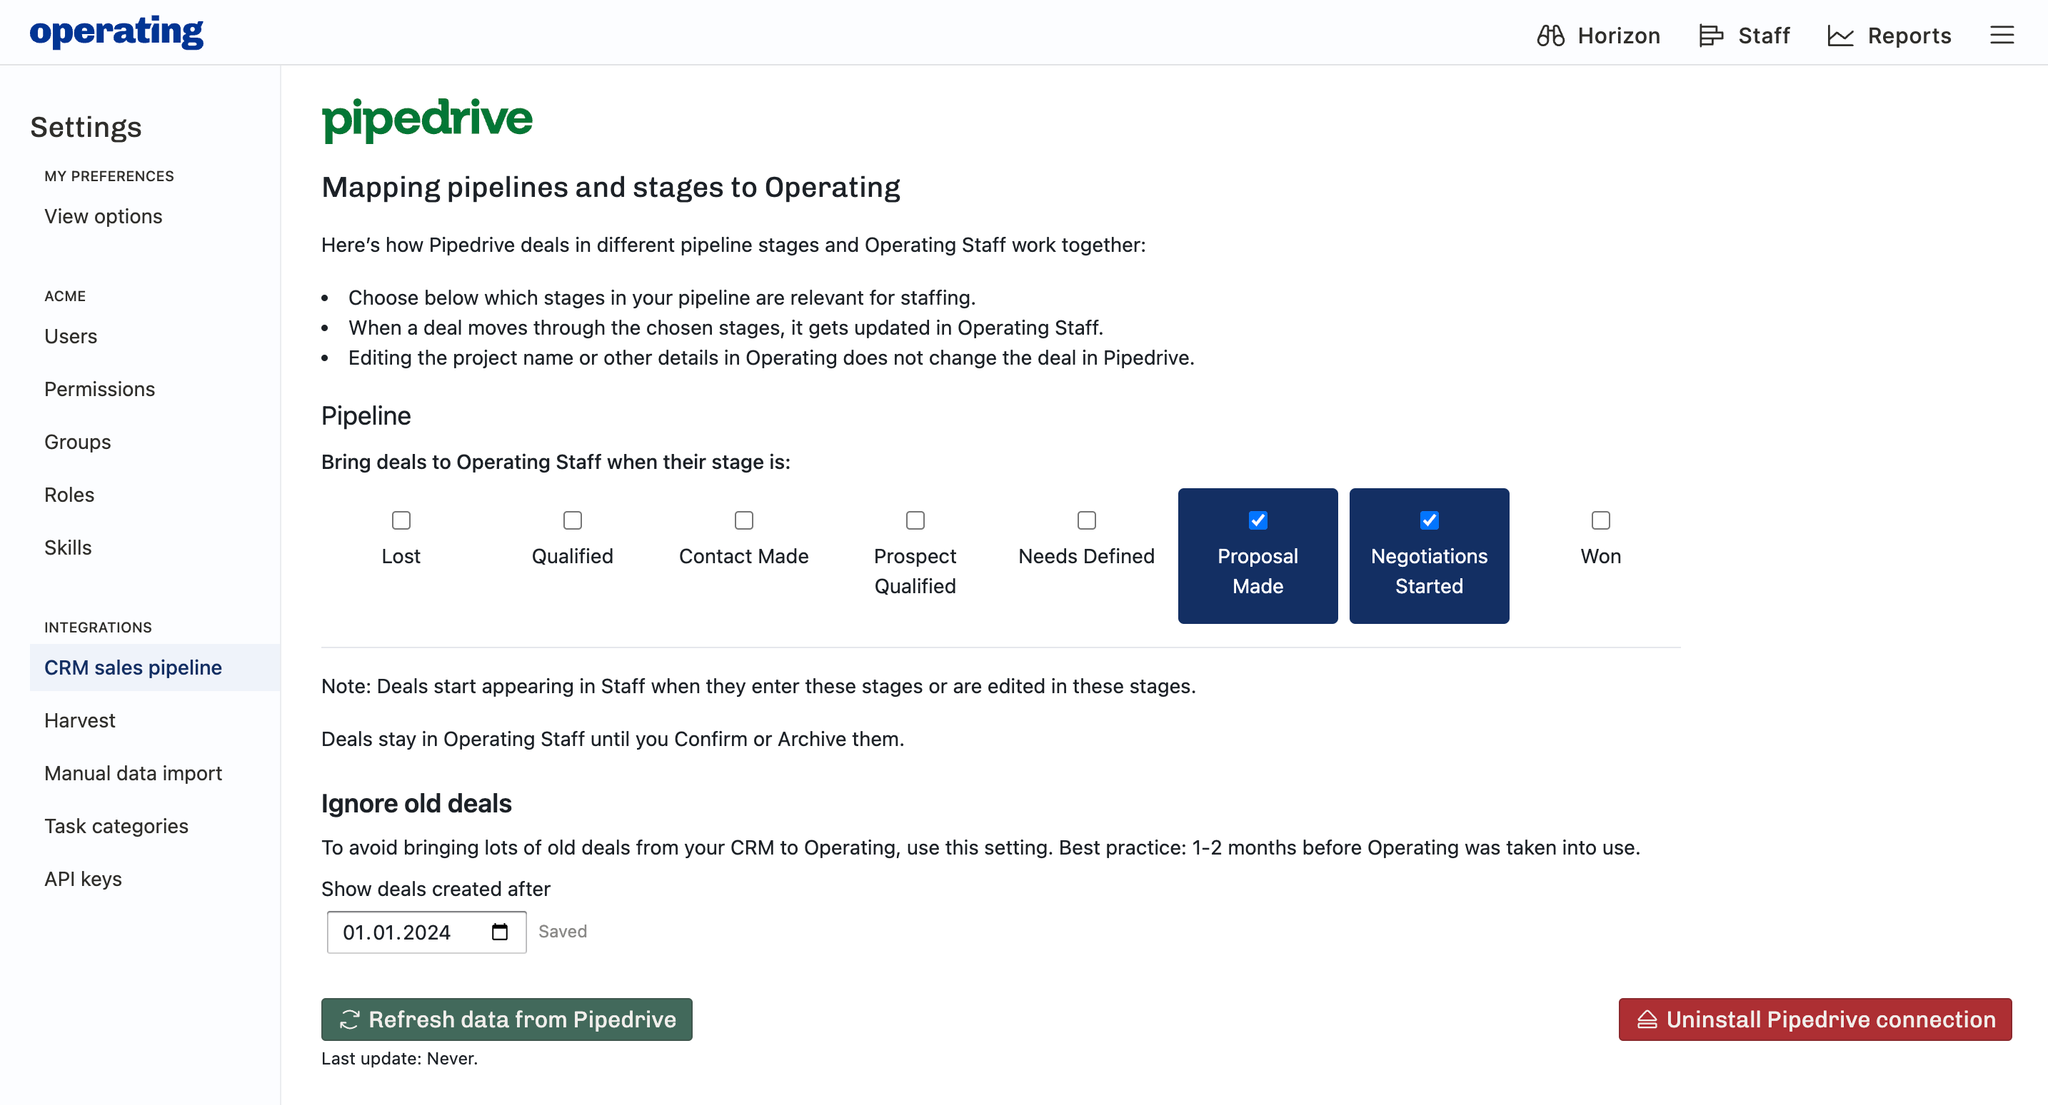Select CRM sales pipeline in sidebar
Viewport: 2048px width, 1105px height.
[133, 667]
